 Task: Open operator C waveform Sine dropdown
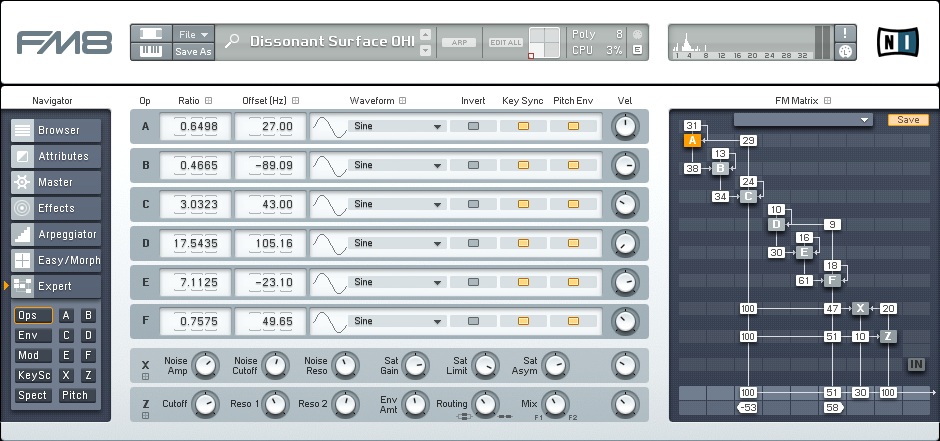click(397, 204)
